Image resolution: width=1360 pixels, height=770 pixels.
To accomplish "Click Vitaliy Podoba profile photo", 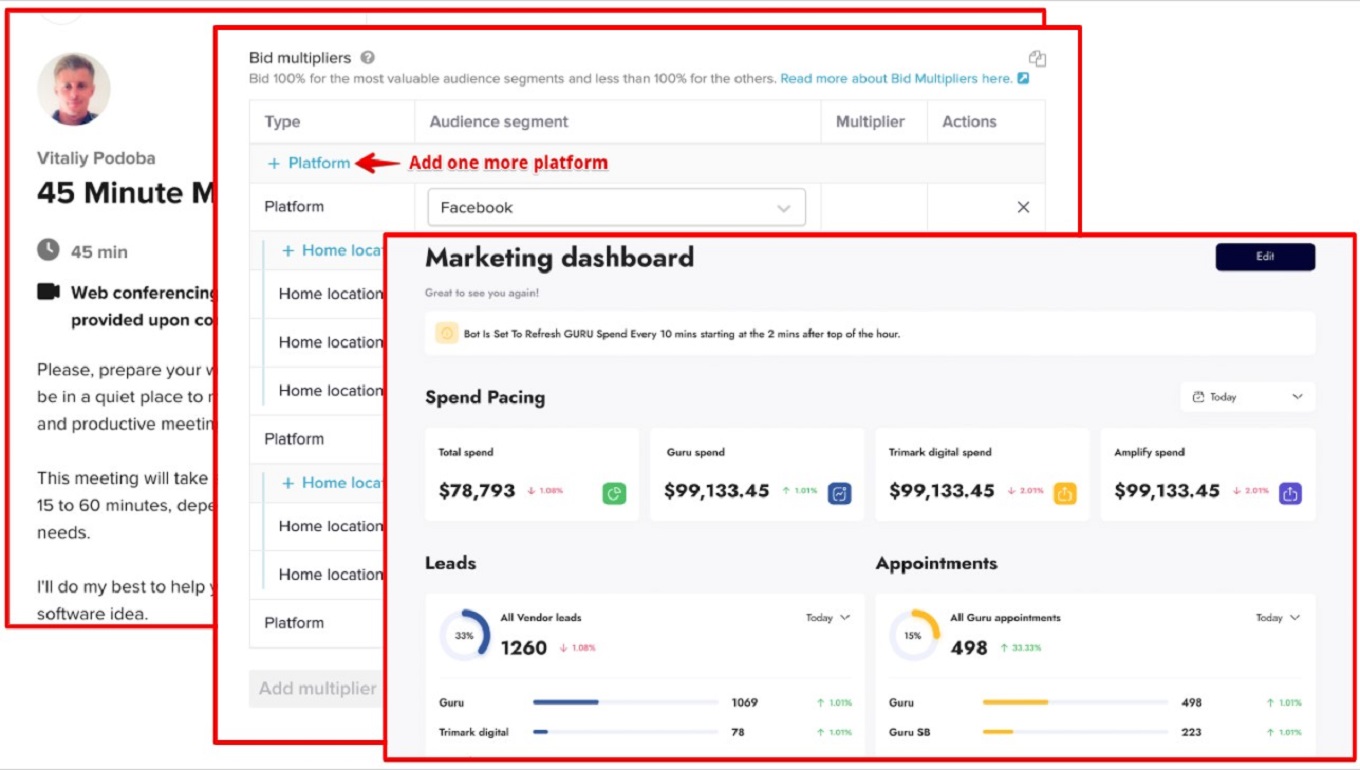I will click(74, 89).
